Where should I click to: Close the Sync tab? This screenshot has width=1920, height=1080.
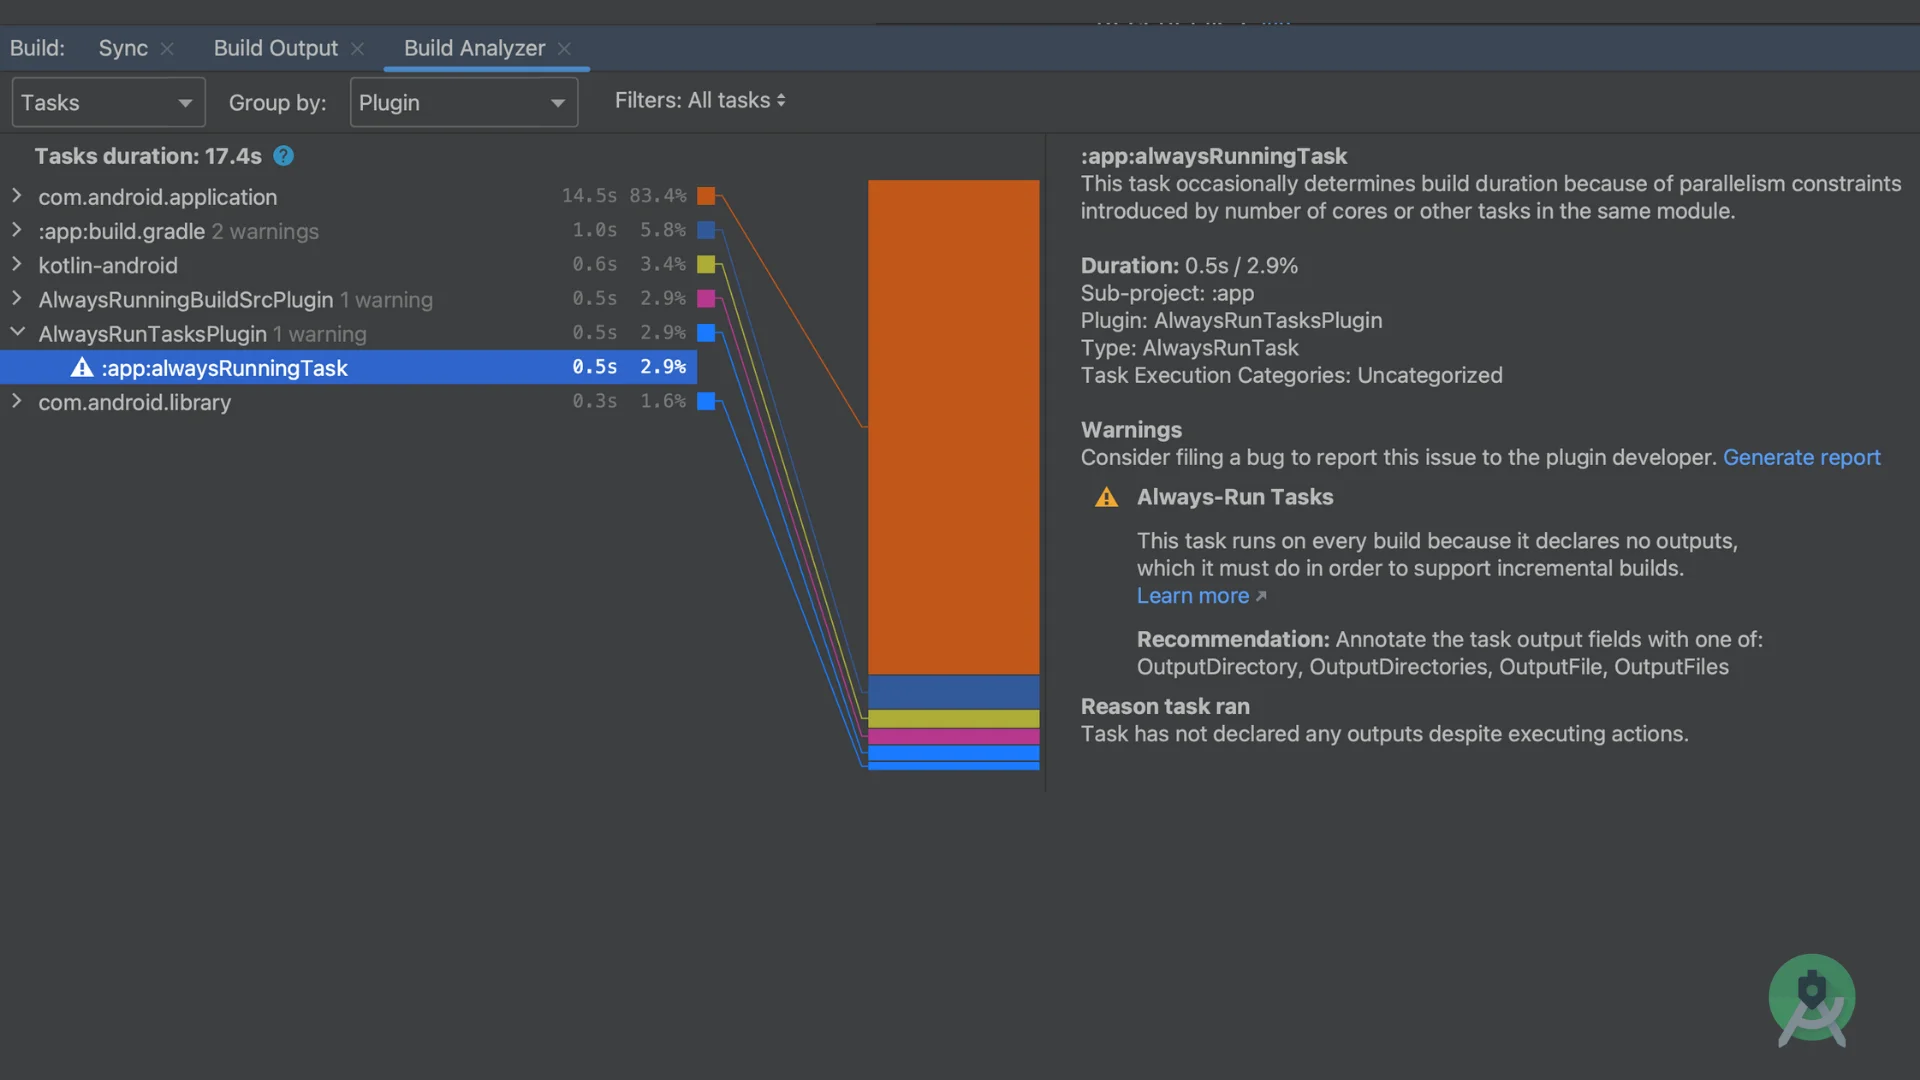point(167,48)
